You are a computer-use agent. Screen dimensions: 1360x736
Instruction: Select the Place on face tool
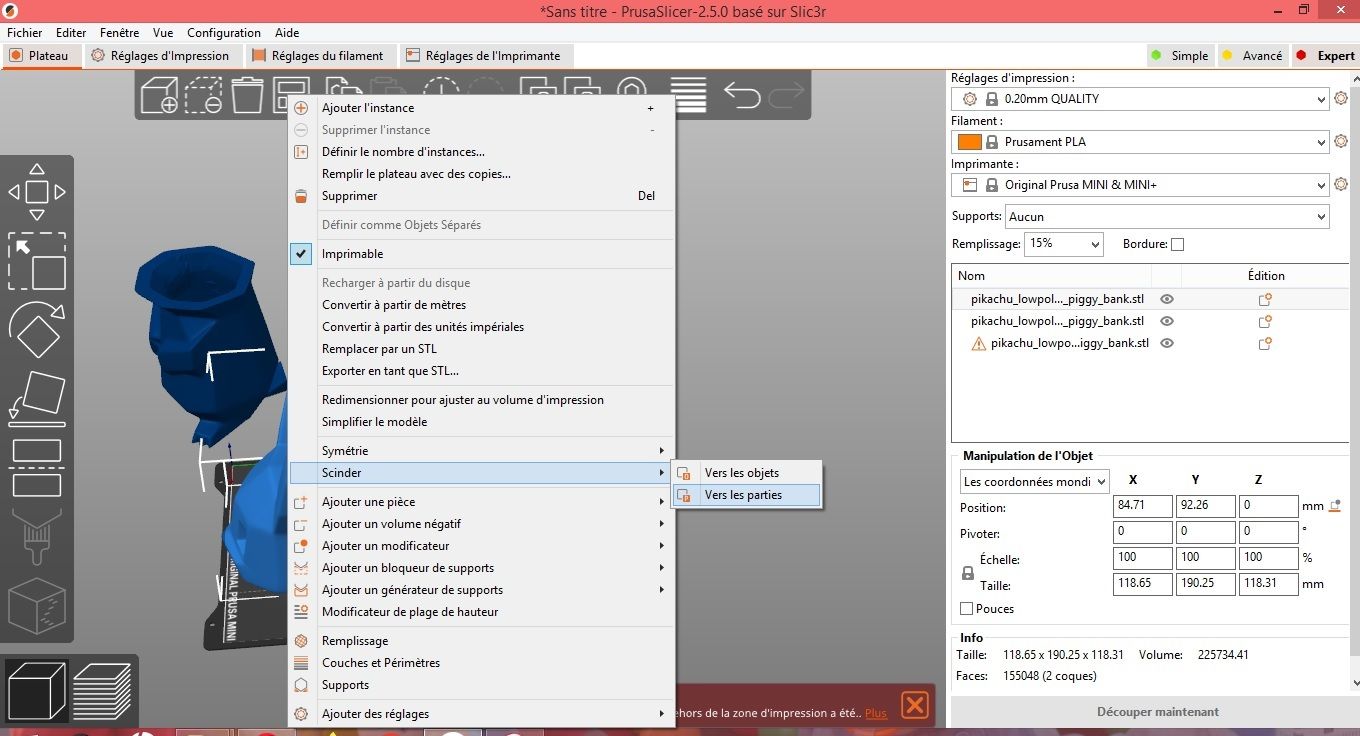coord(37,397)
